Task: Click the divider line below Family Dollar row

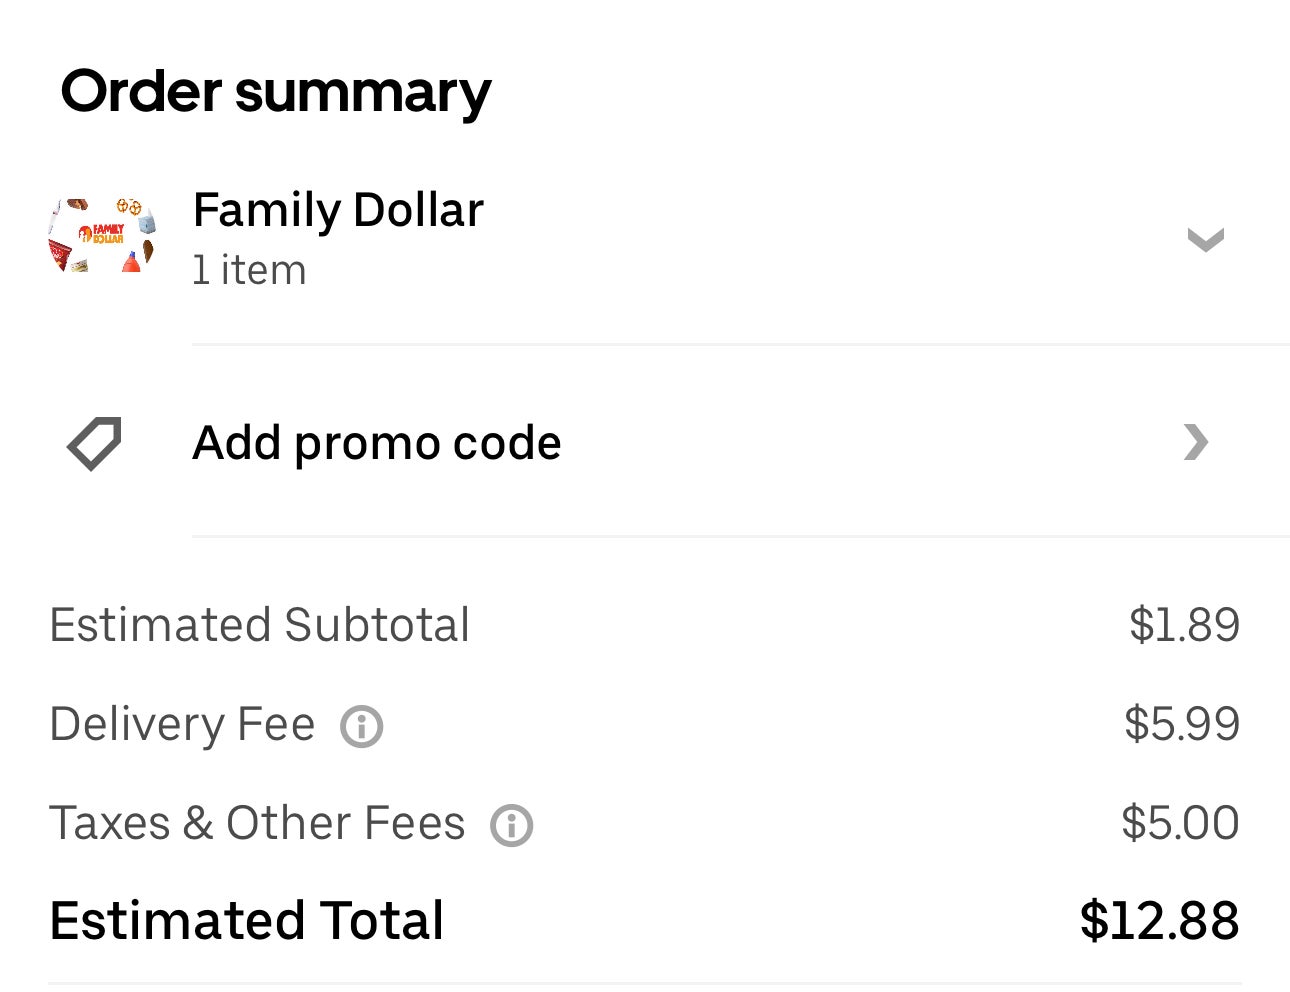Action: pyautogui.click(x=740, y=345)
